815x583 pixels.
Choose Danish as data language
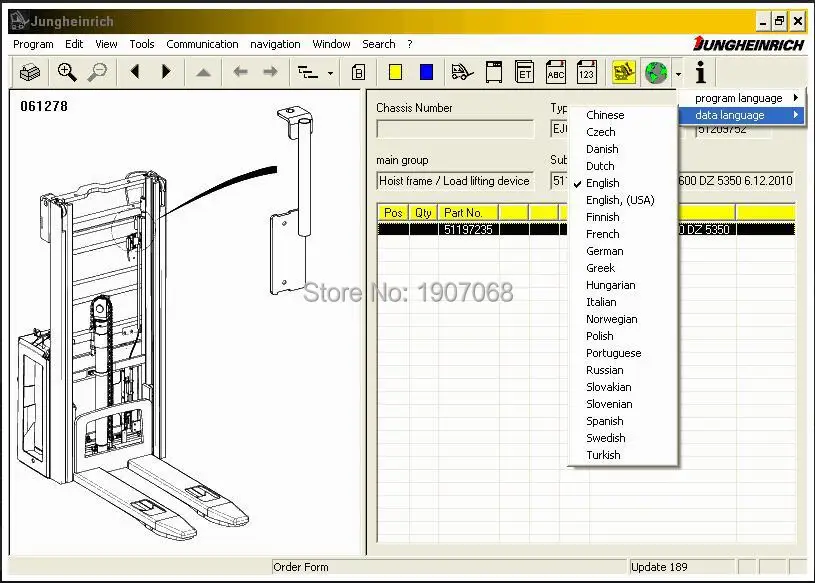pyautogui.click(x=624, y=149)
